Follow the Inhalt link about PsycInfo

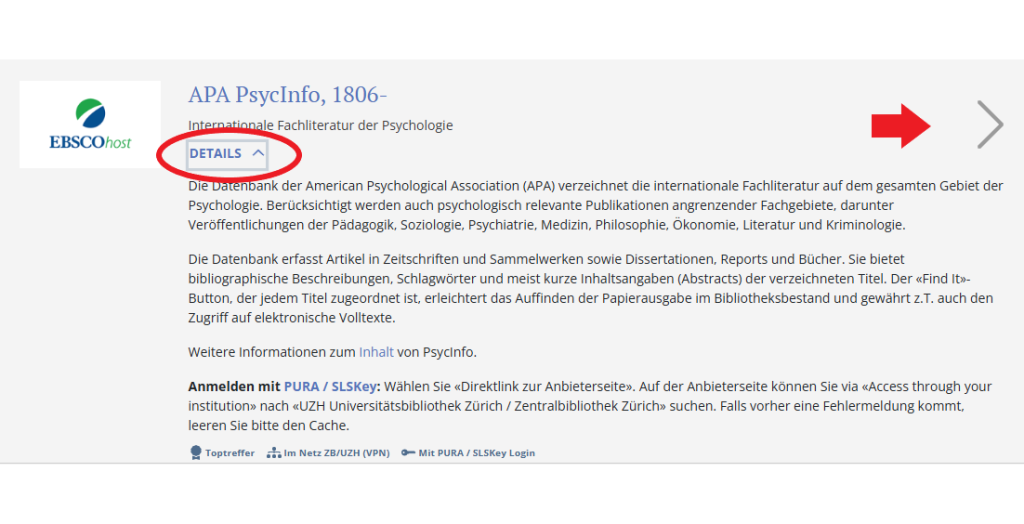pos(376,352)
